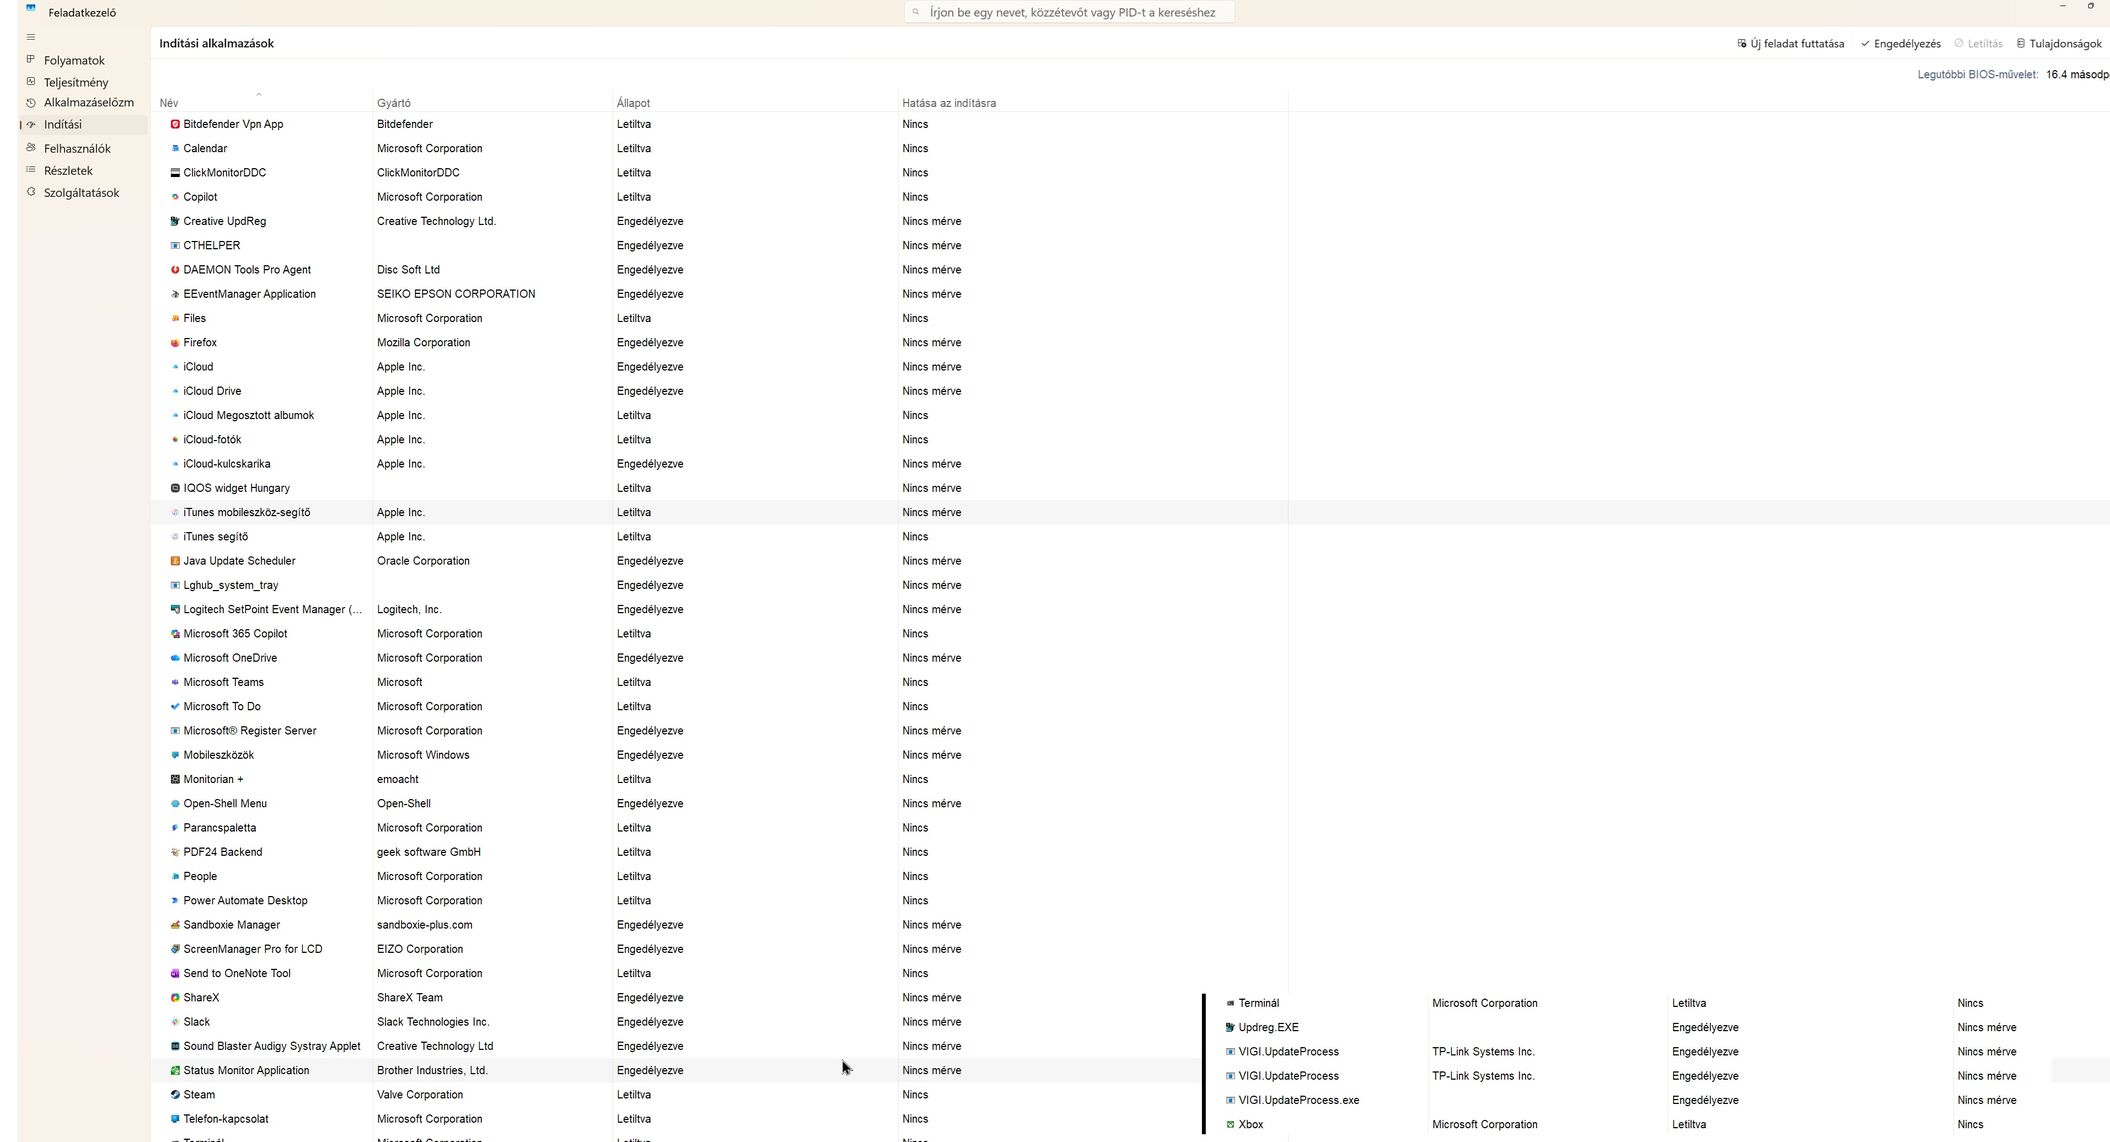This screenshot has height=1142, width=2110.
Task: Open Tulajdonságok for the selected item
Action: tap(2058, 44)
